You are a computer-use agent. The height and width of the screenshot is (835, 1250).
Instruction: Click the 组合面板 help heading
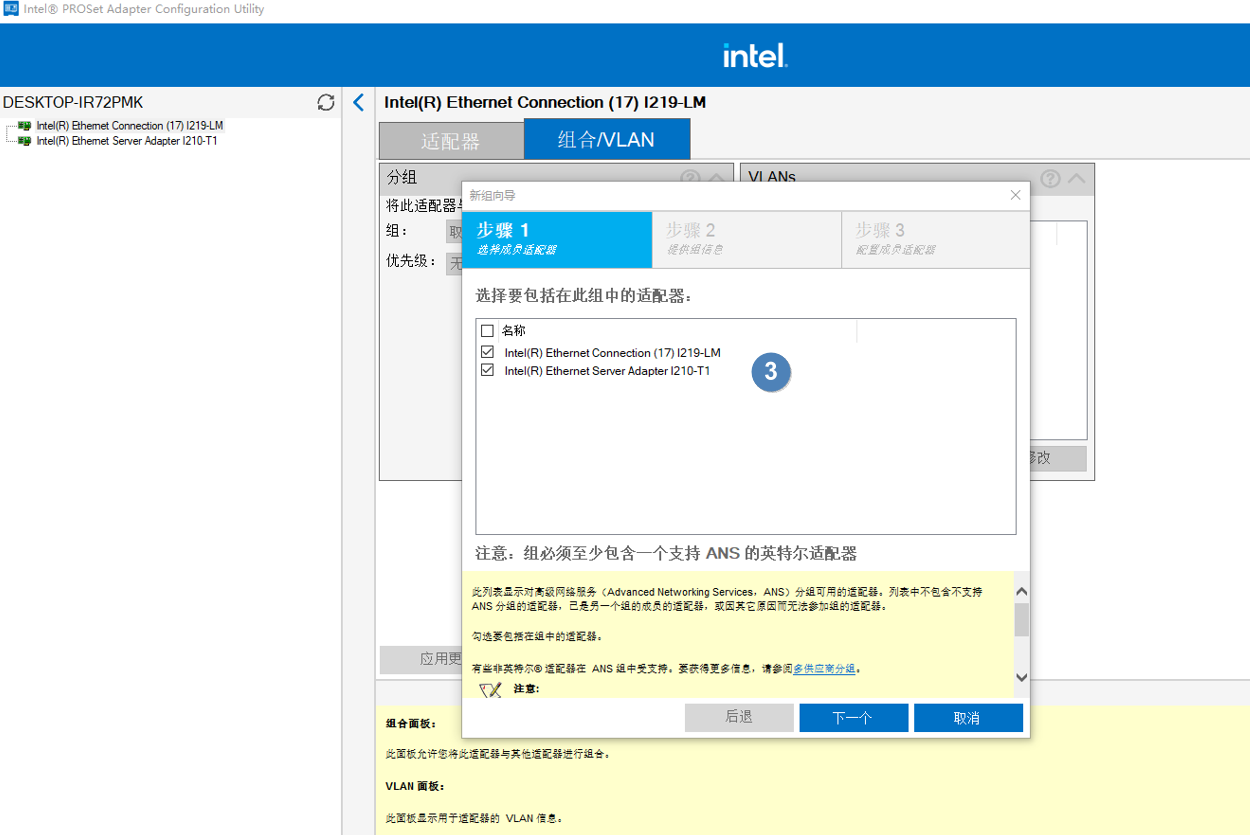411,723
